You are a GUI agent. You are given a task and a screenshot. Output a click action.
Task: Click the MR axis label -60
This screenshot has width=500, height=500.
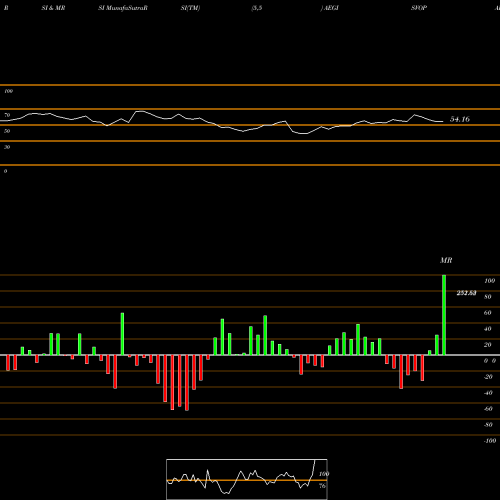[x=488, y=409]
